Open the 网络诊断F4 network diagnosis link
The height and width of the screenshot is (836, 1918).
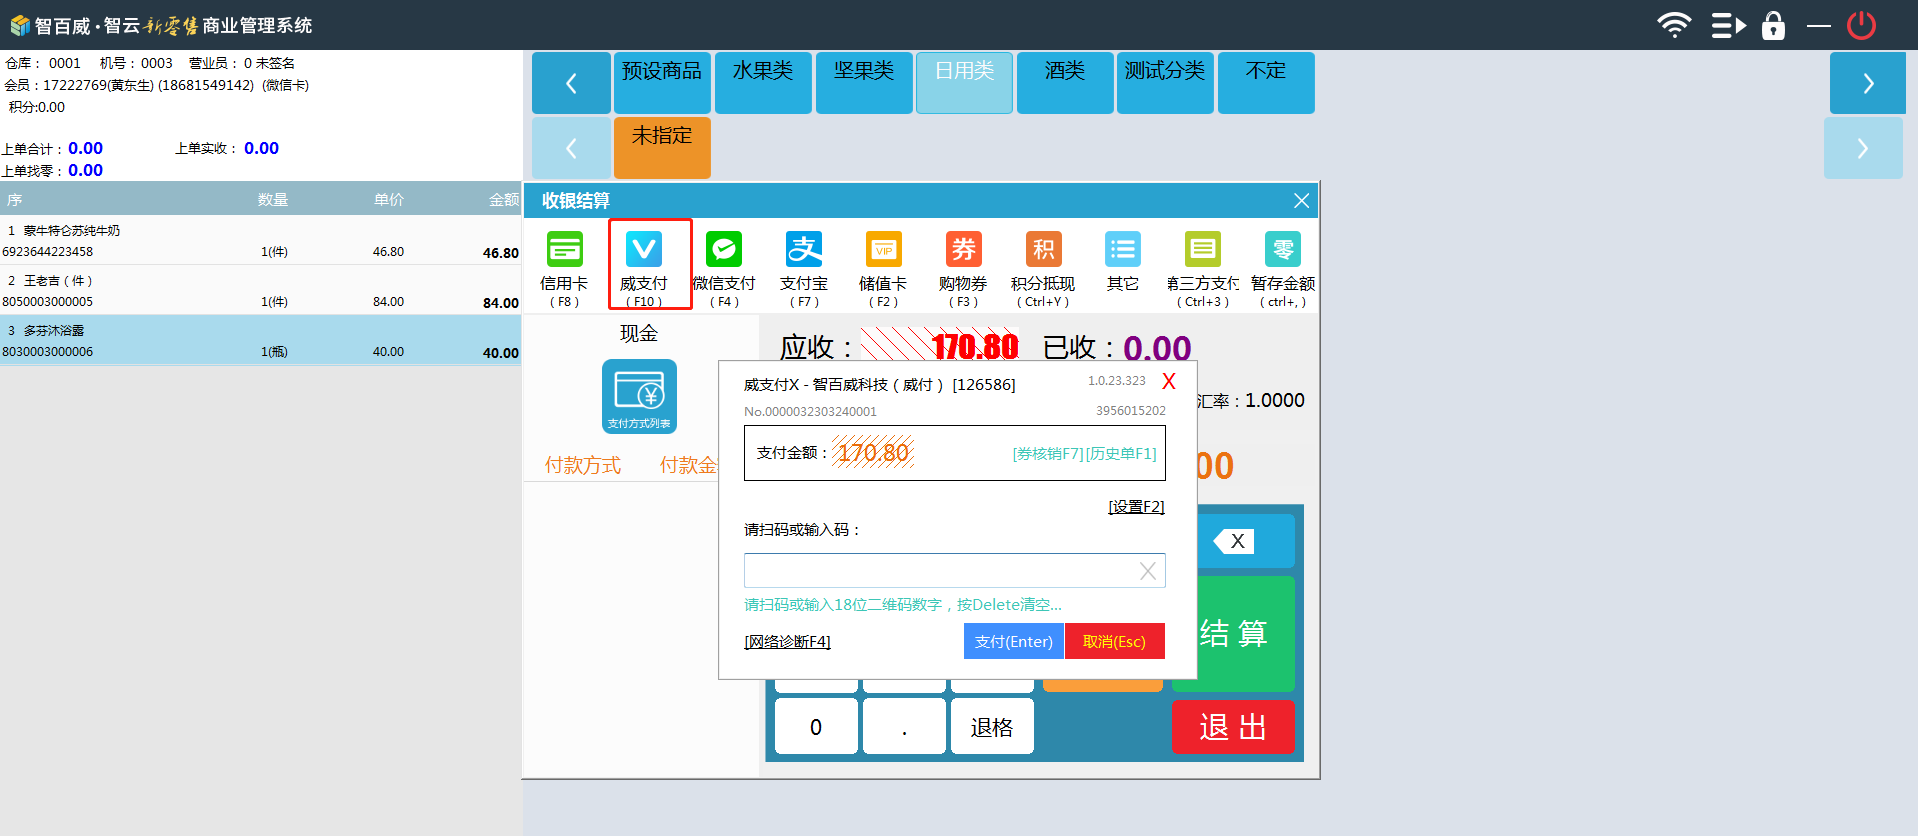pos(787,642)
